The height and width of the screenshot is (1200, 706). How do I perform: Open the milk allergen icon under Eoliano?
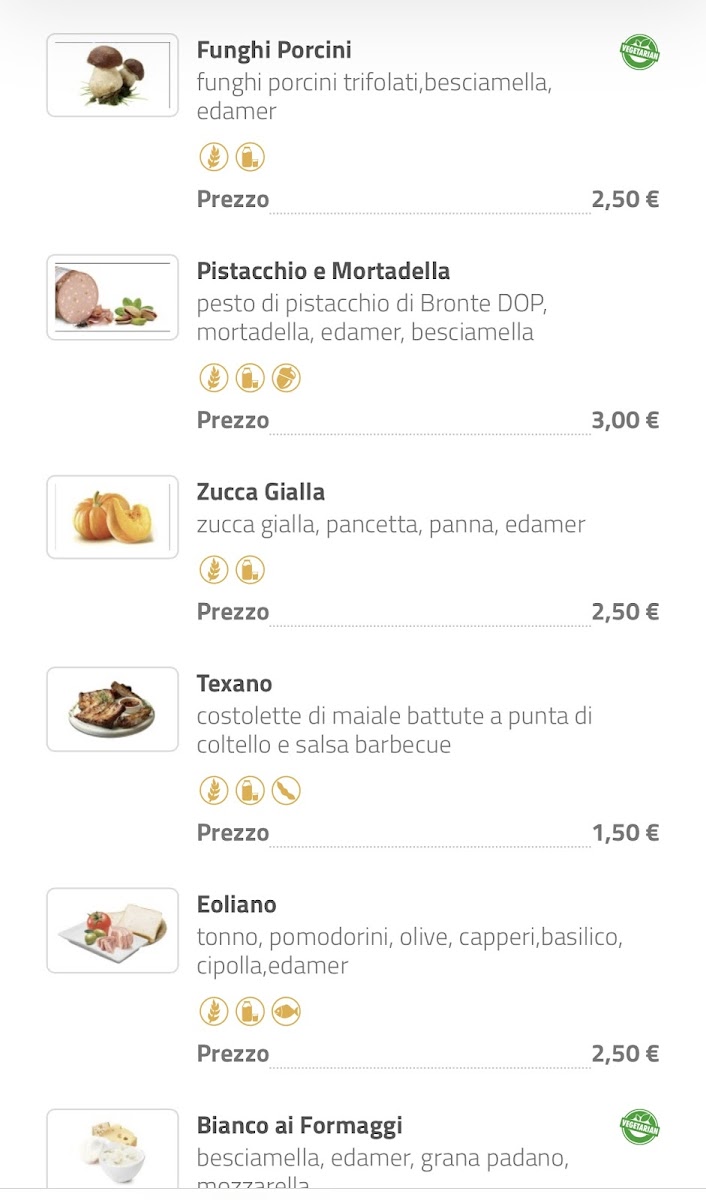coord(251,1011)
